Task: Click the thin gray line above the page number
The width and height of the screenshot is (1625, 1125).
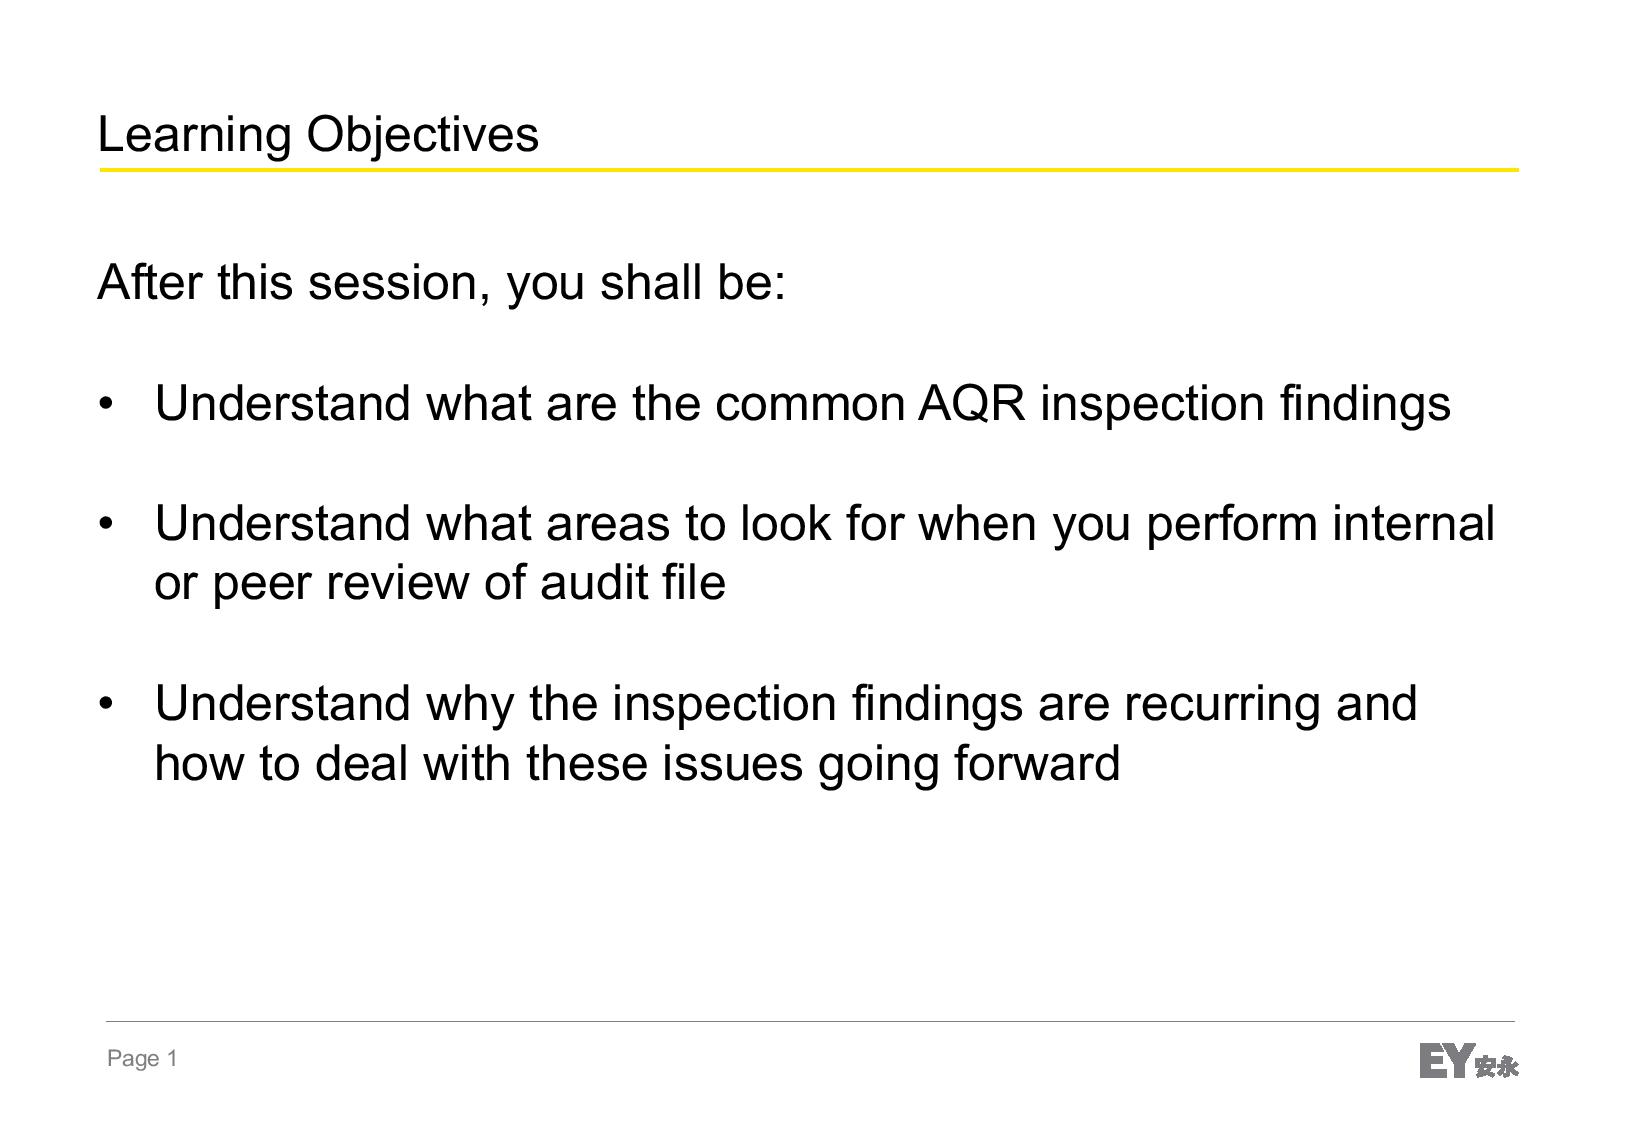Action: pyautogui.click(x=810, y=1021)
